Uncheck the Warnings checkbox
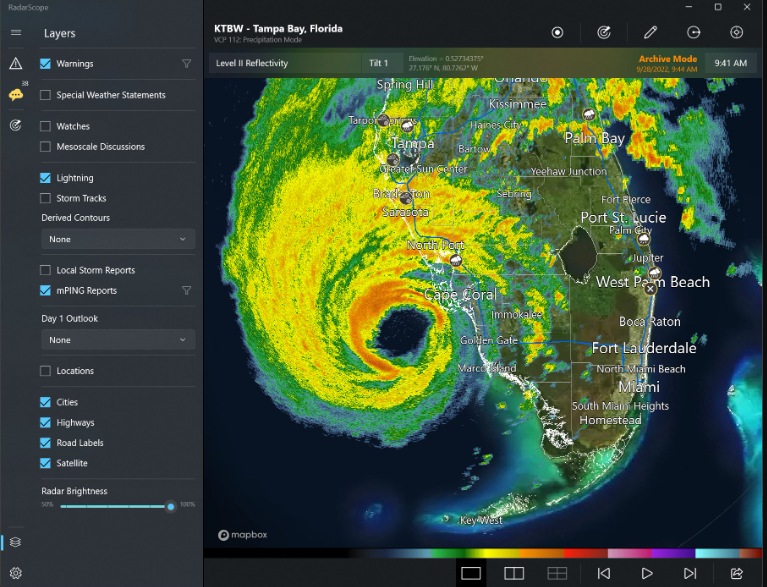The height and width of the screenshot is (587, 767). tap(45, 64)
